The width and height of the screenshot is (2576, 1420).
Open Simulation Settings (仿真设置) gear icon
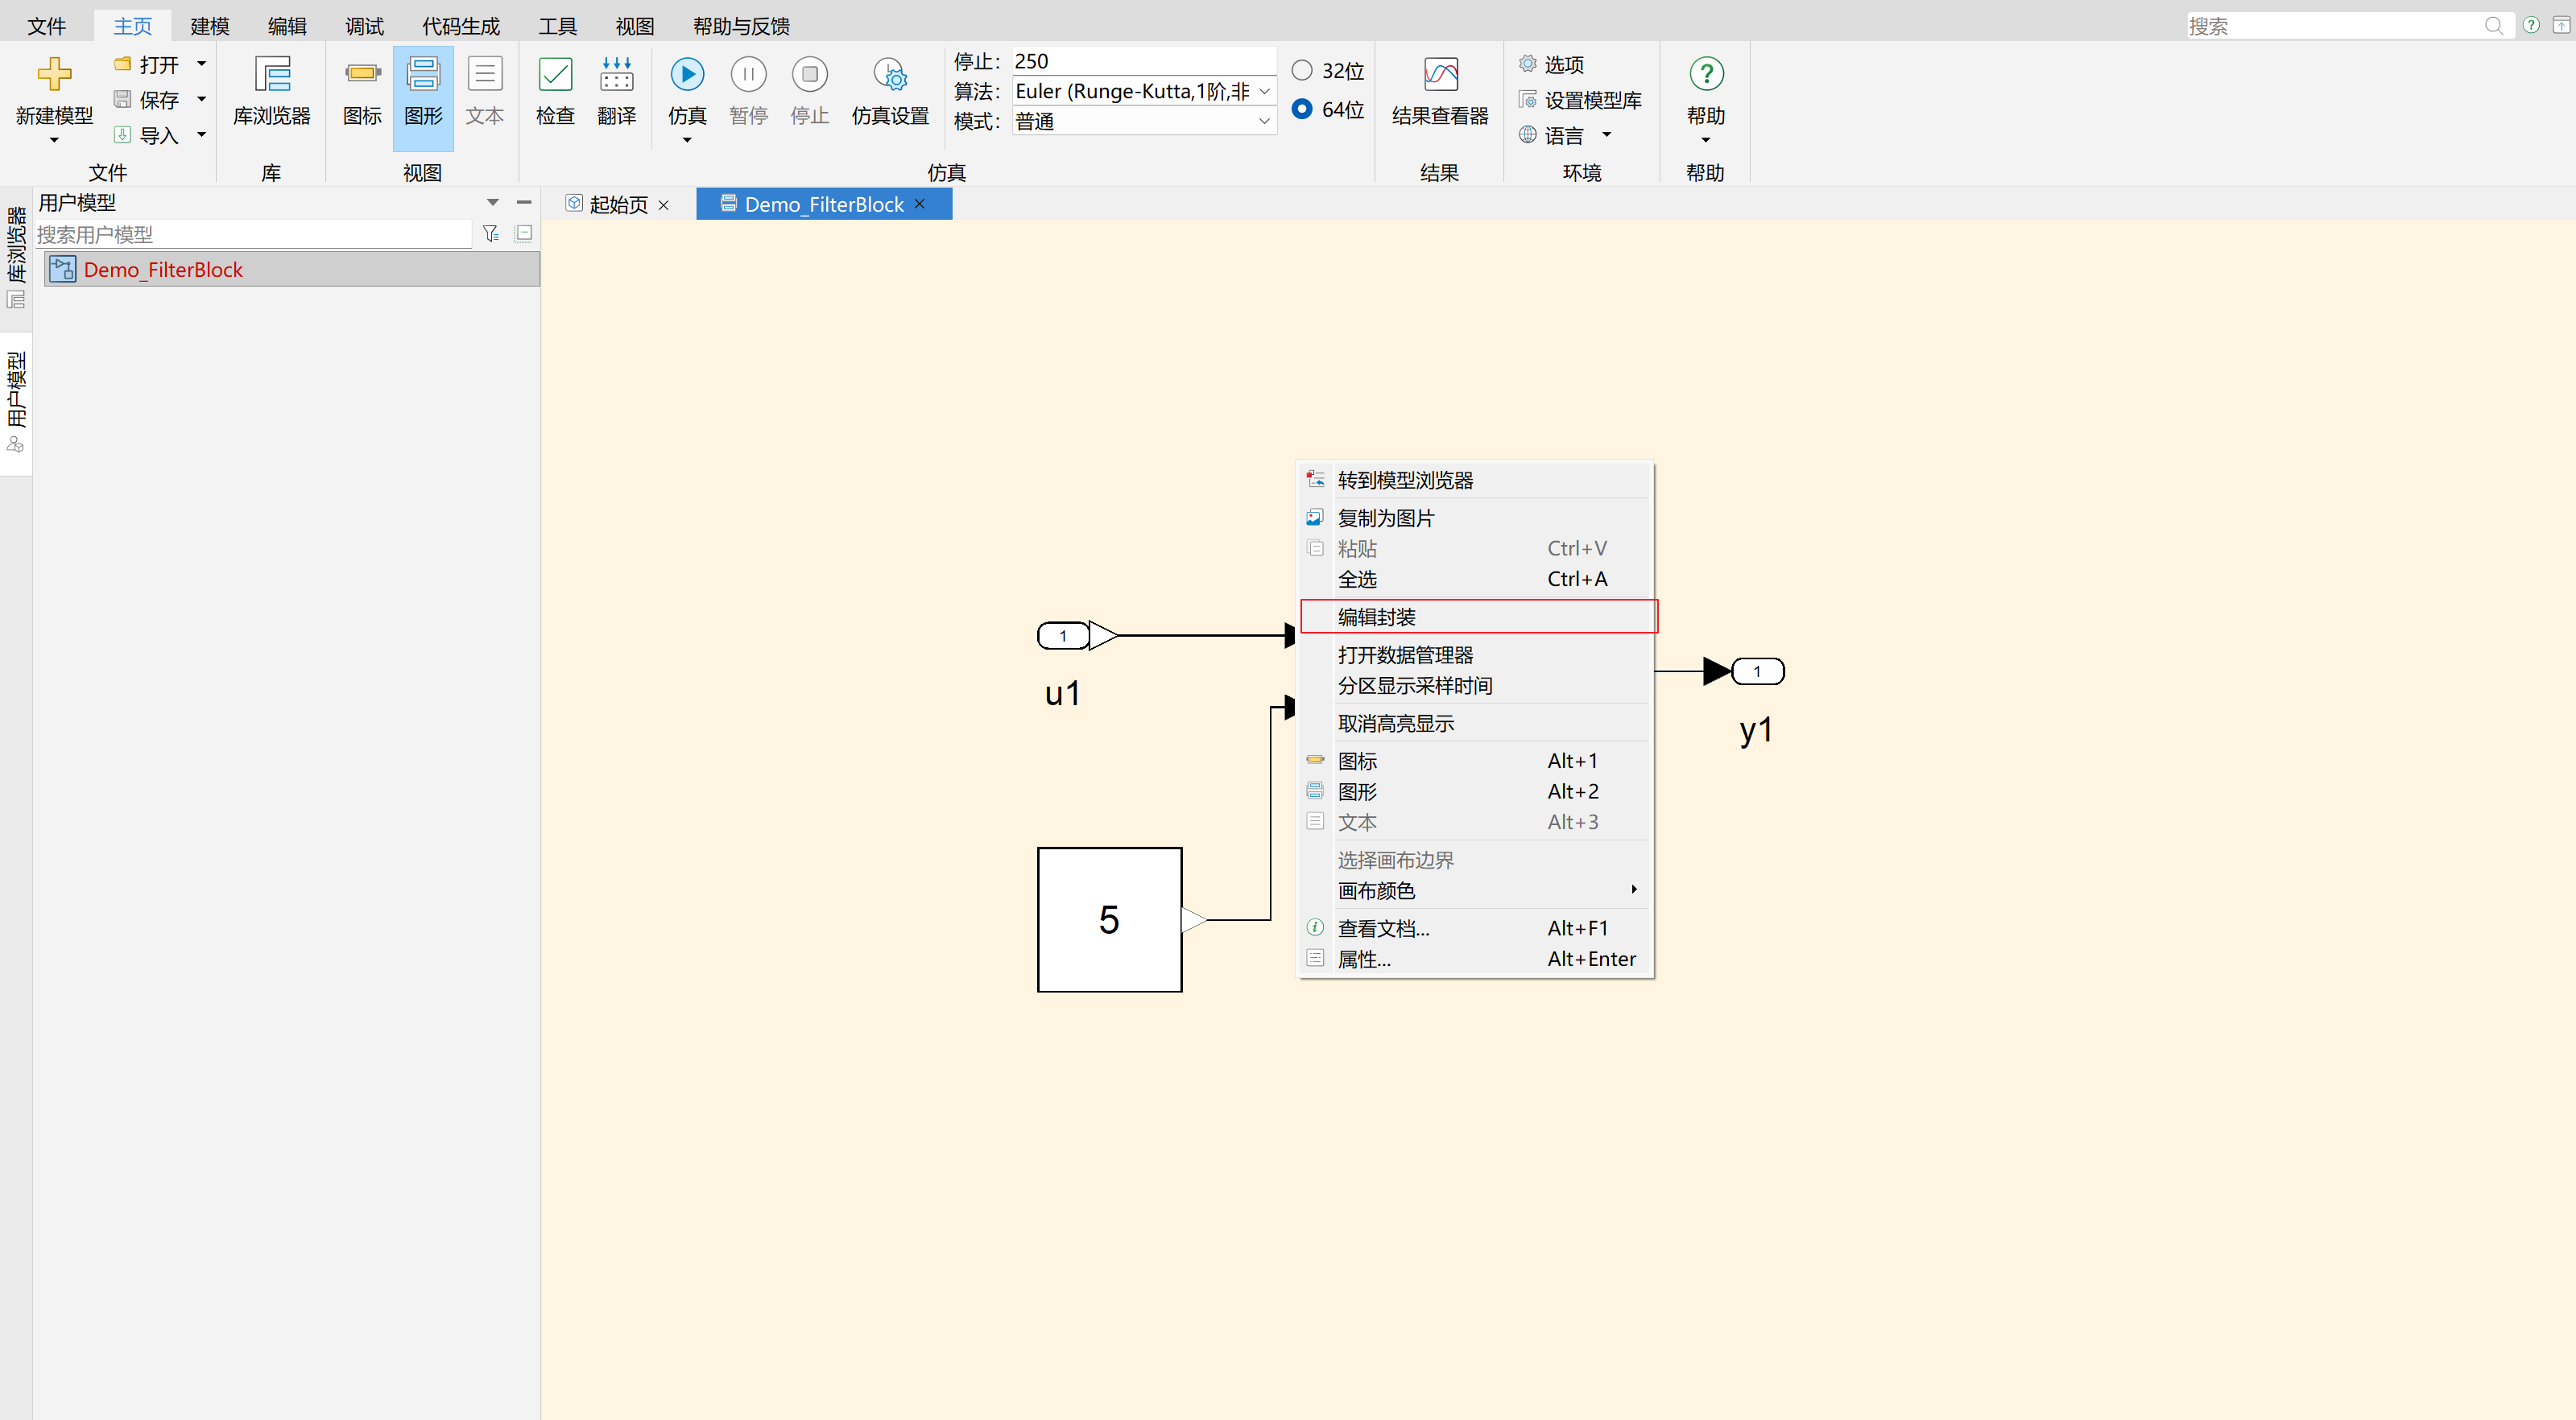890,75
